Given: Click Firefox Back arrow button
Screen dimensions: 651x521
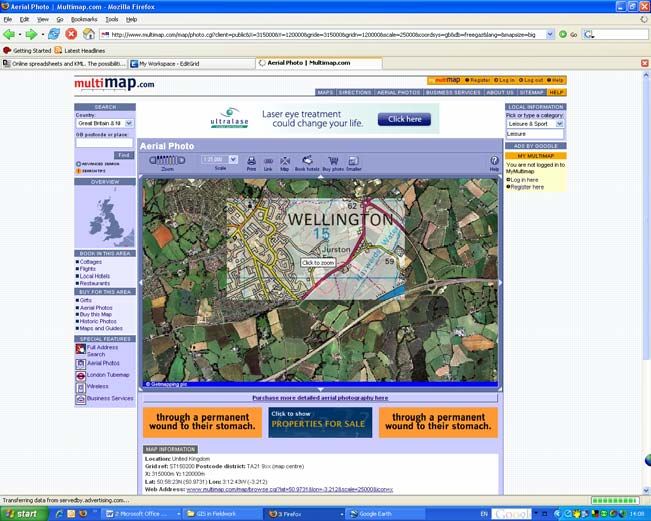Looking at the screenshot, I should 9,34.
